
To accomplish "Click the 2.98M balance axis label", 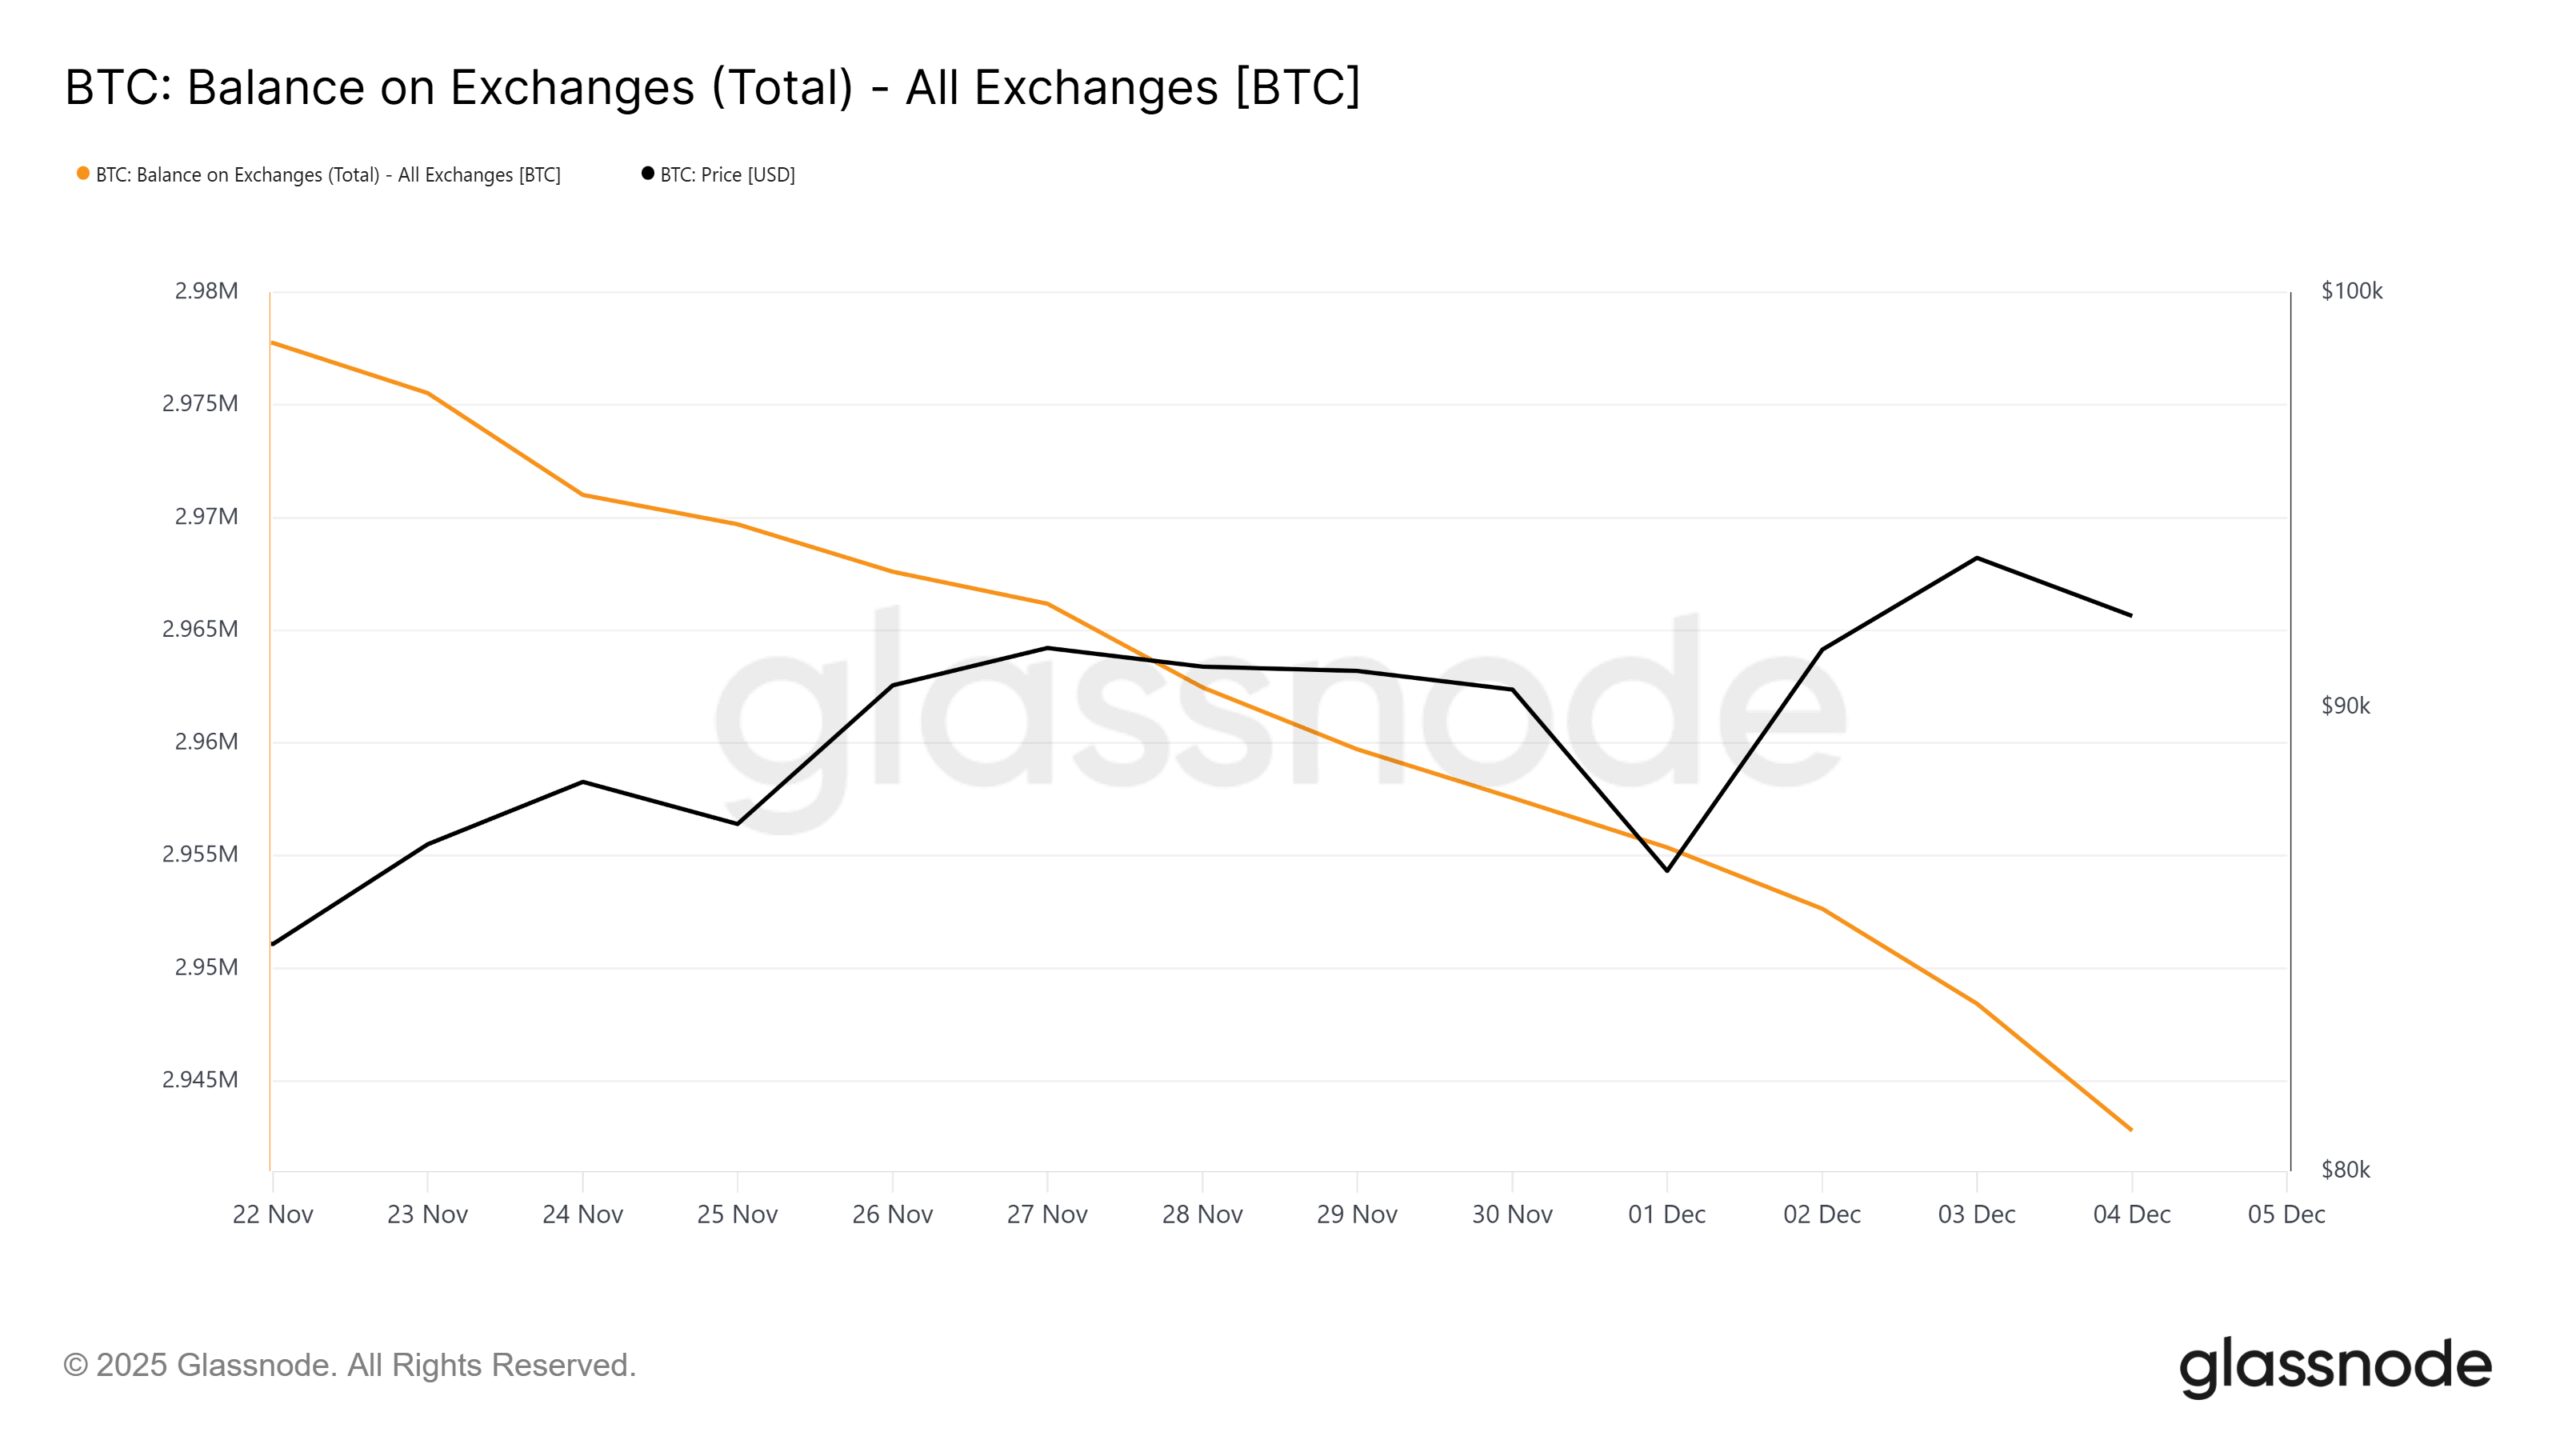I will 206,291.
